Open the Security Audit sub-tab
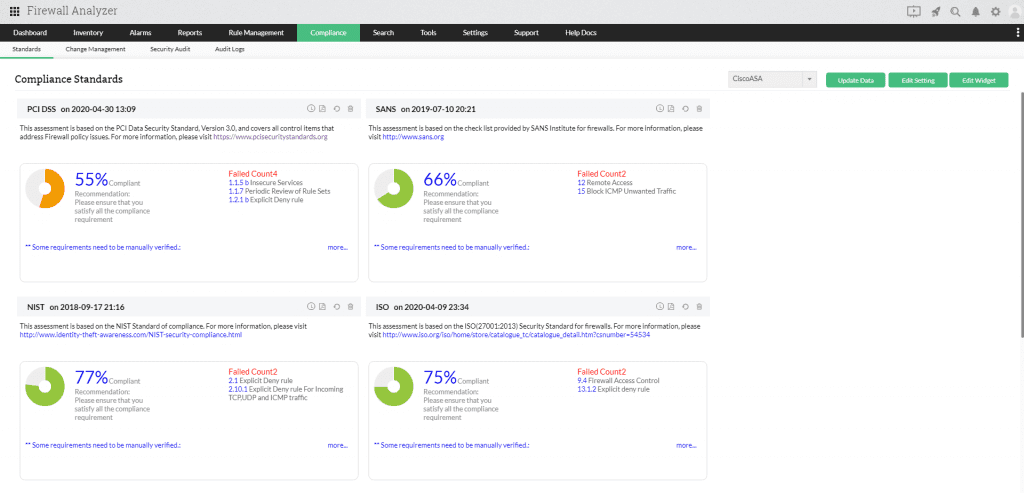This screenshot has height=493, width=1024. [x=170, y=49]
